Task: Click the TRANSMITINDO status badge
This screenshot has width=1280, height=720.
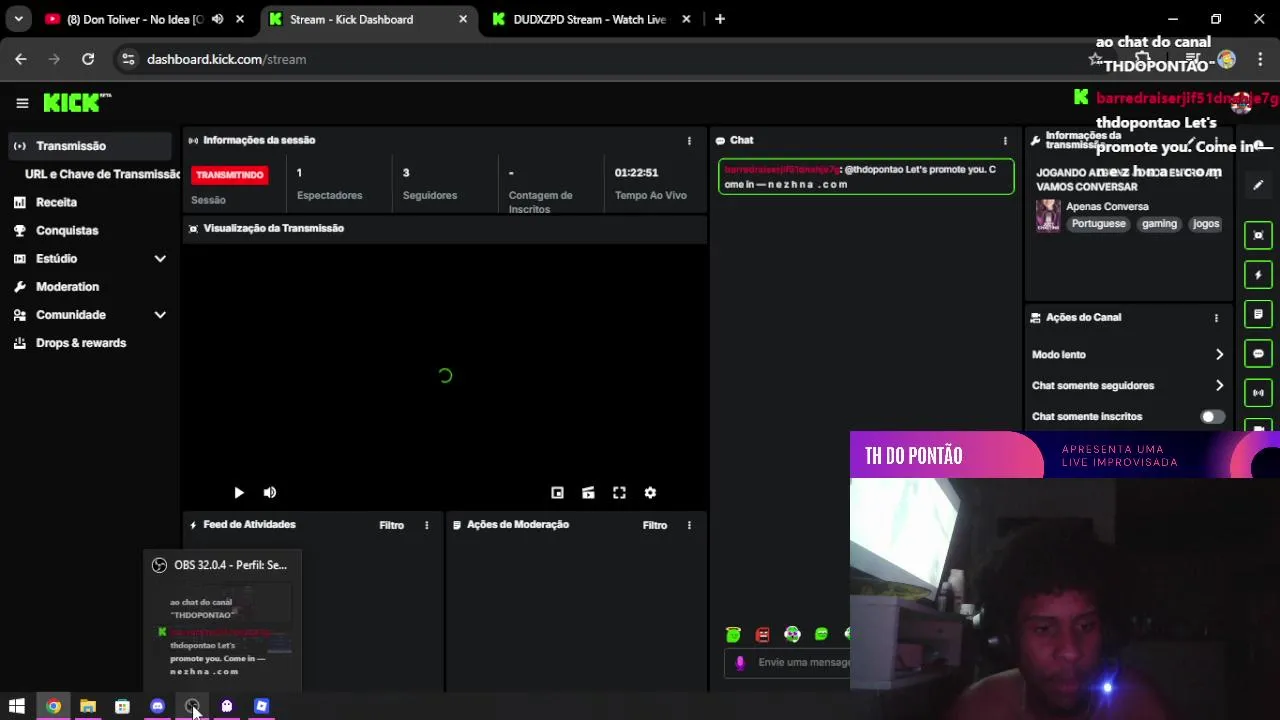Action: [230, 175]
